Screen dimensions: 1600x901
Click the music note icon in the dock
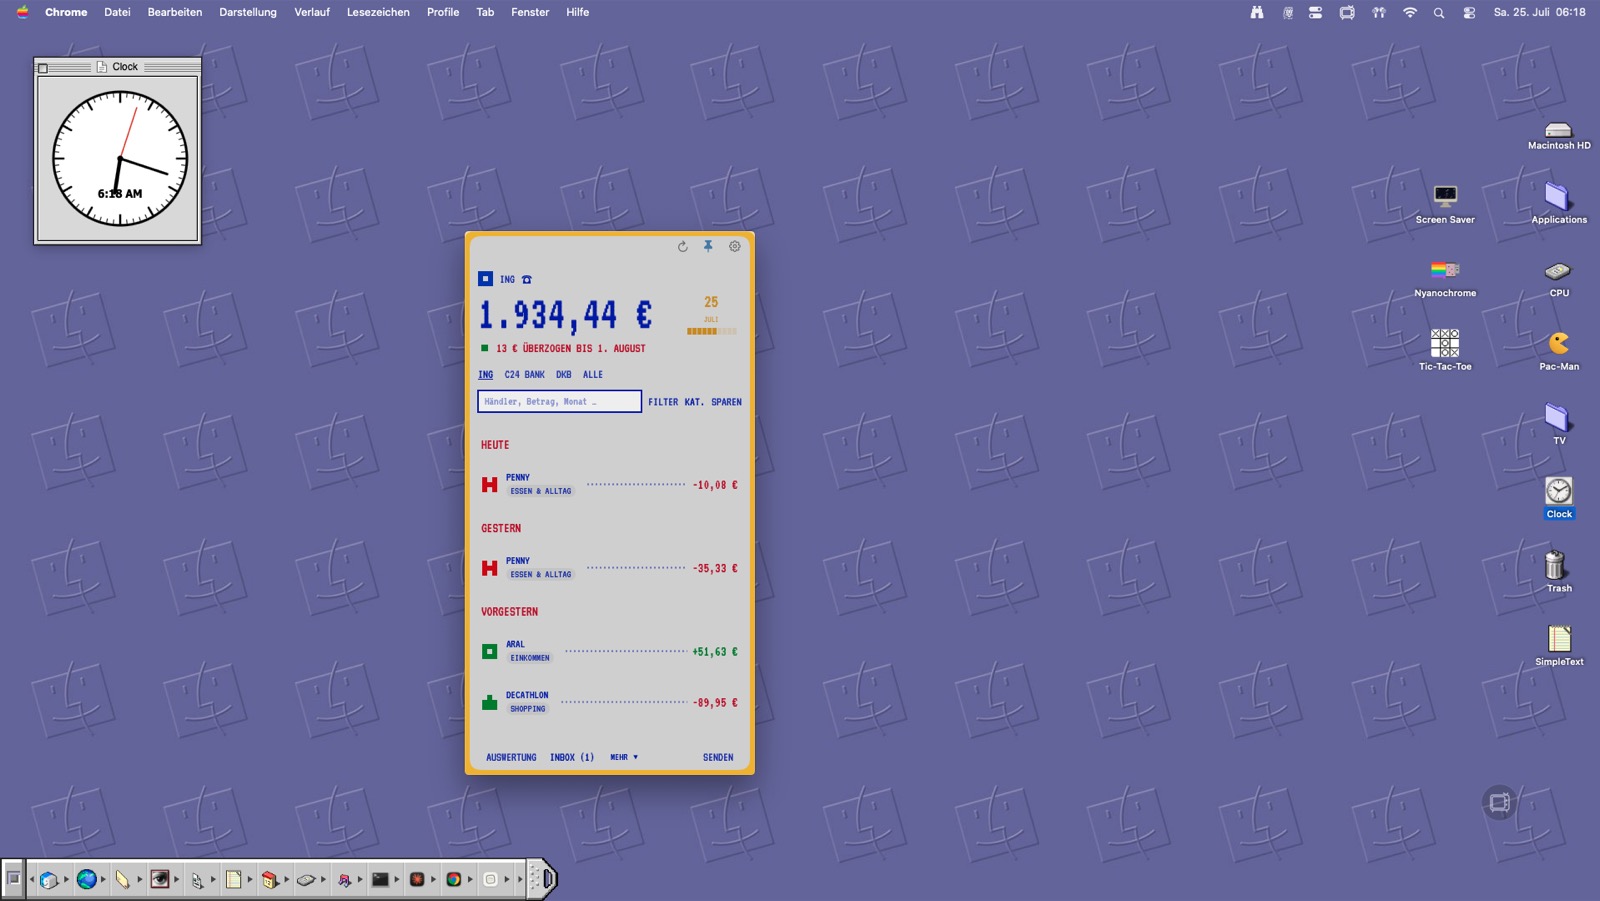(344, 880)
